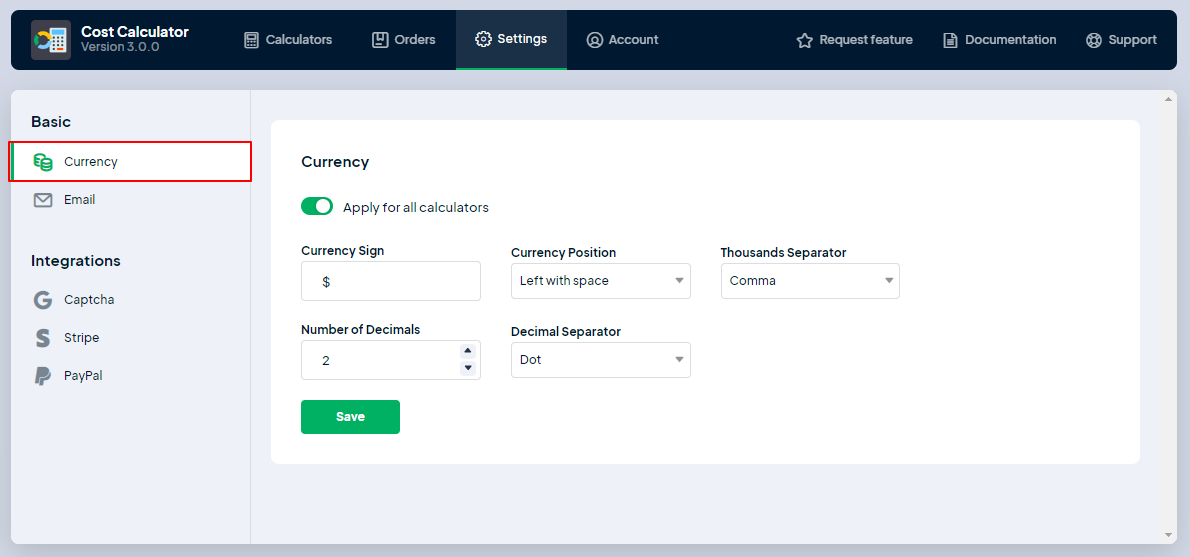
Task: Increase Number of Decimals with up arrow
Action: click(x=468, y=351)
